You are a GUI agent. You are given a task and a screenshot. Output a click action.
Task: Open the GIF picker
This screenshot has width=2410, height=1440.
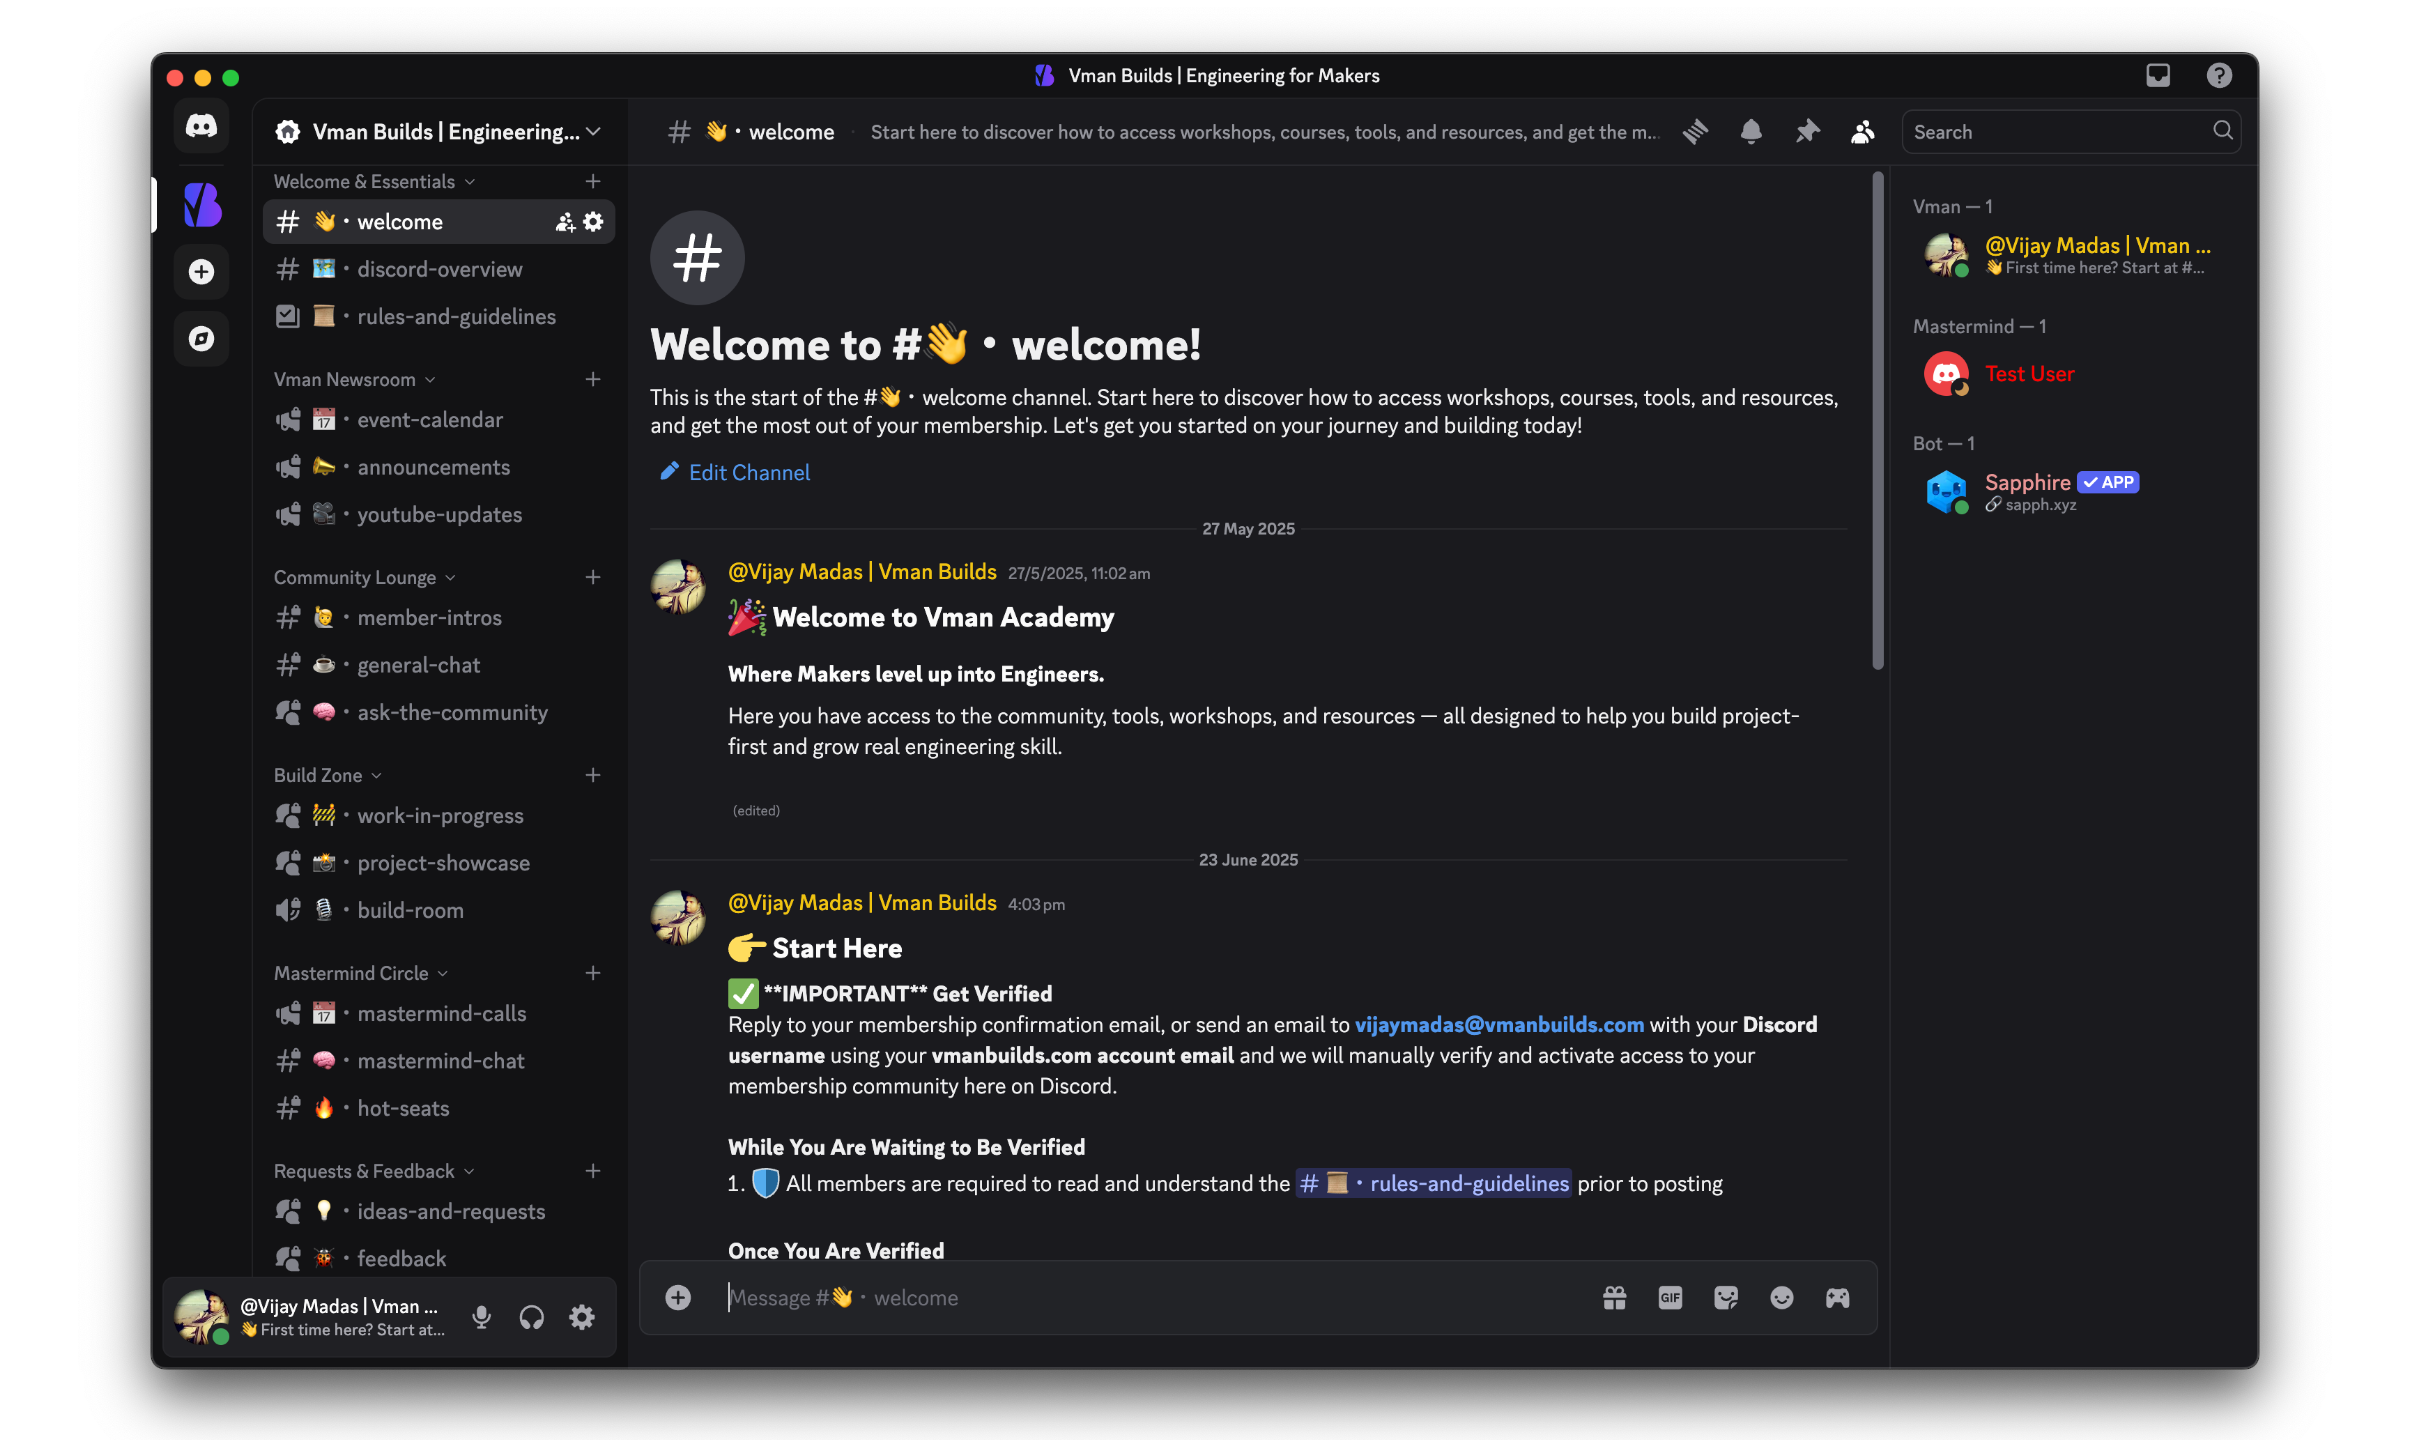[1670, 1298]
